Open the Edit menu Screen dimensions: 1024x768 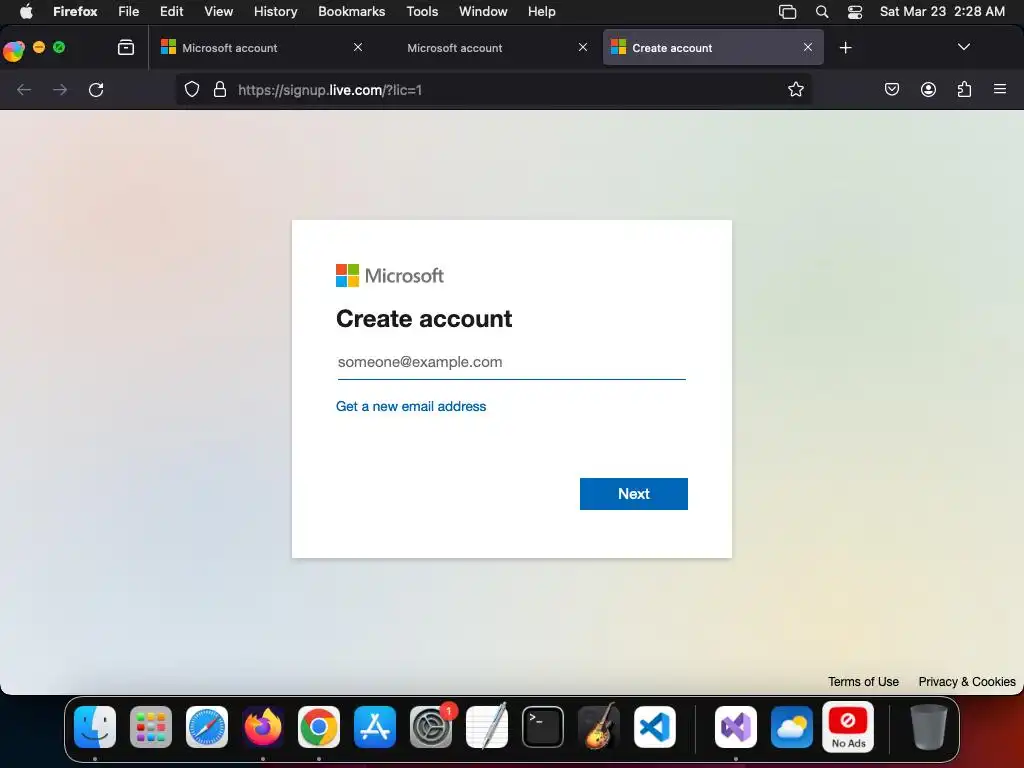(x=171, y=11)
